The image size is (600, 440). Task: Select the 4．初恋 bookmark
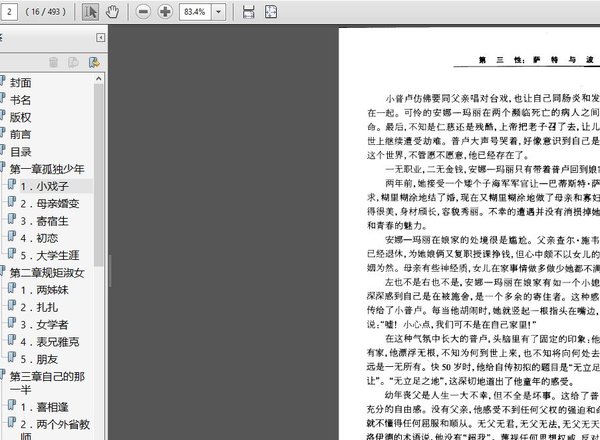click(x=39, y=238)
